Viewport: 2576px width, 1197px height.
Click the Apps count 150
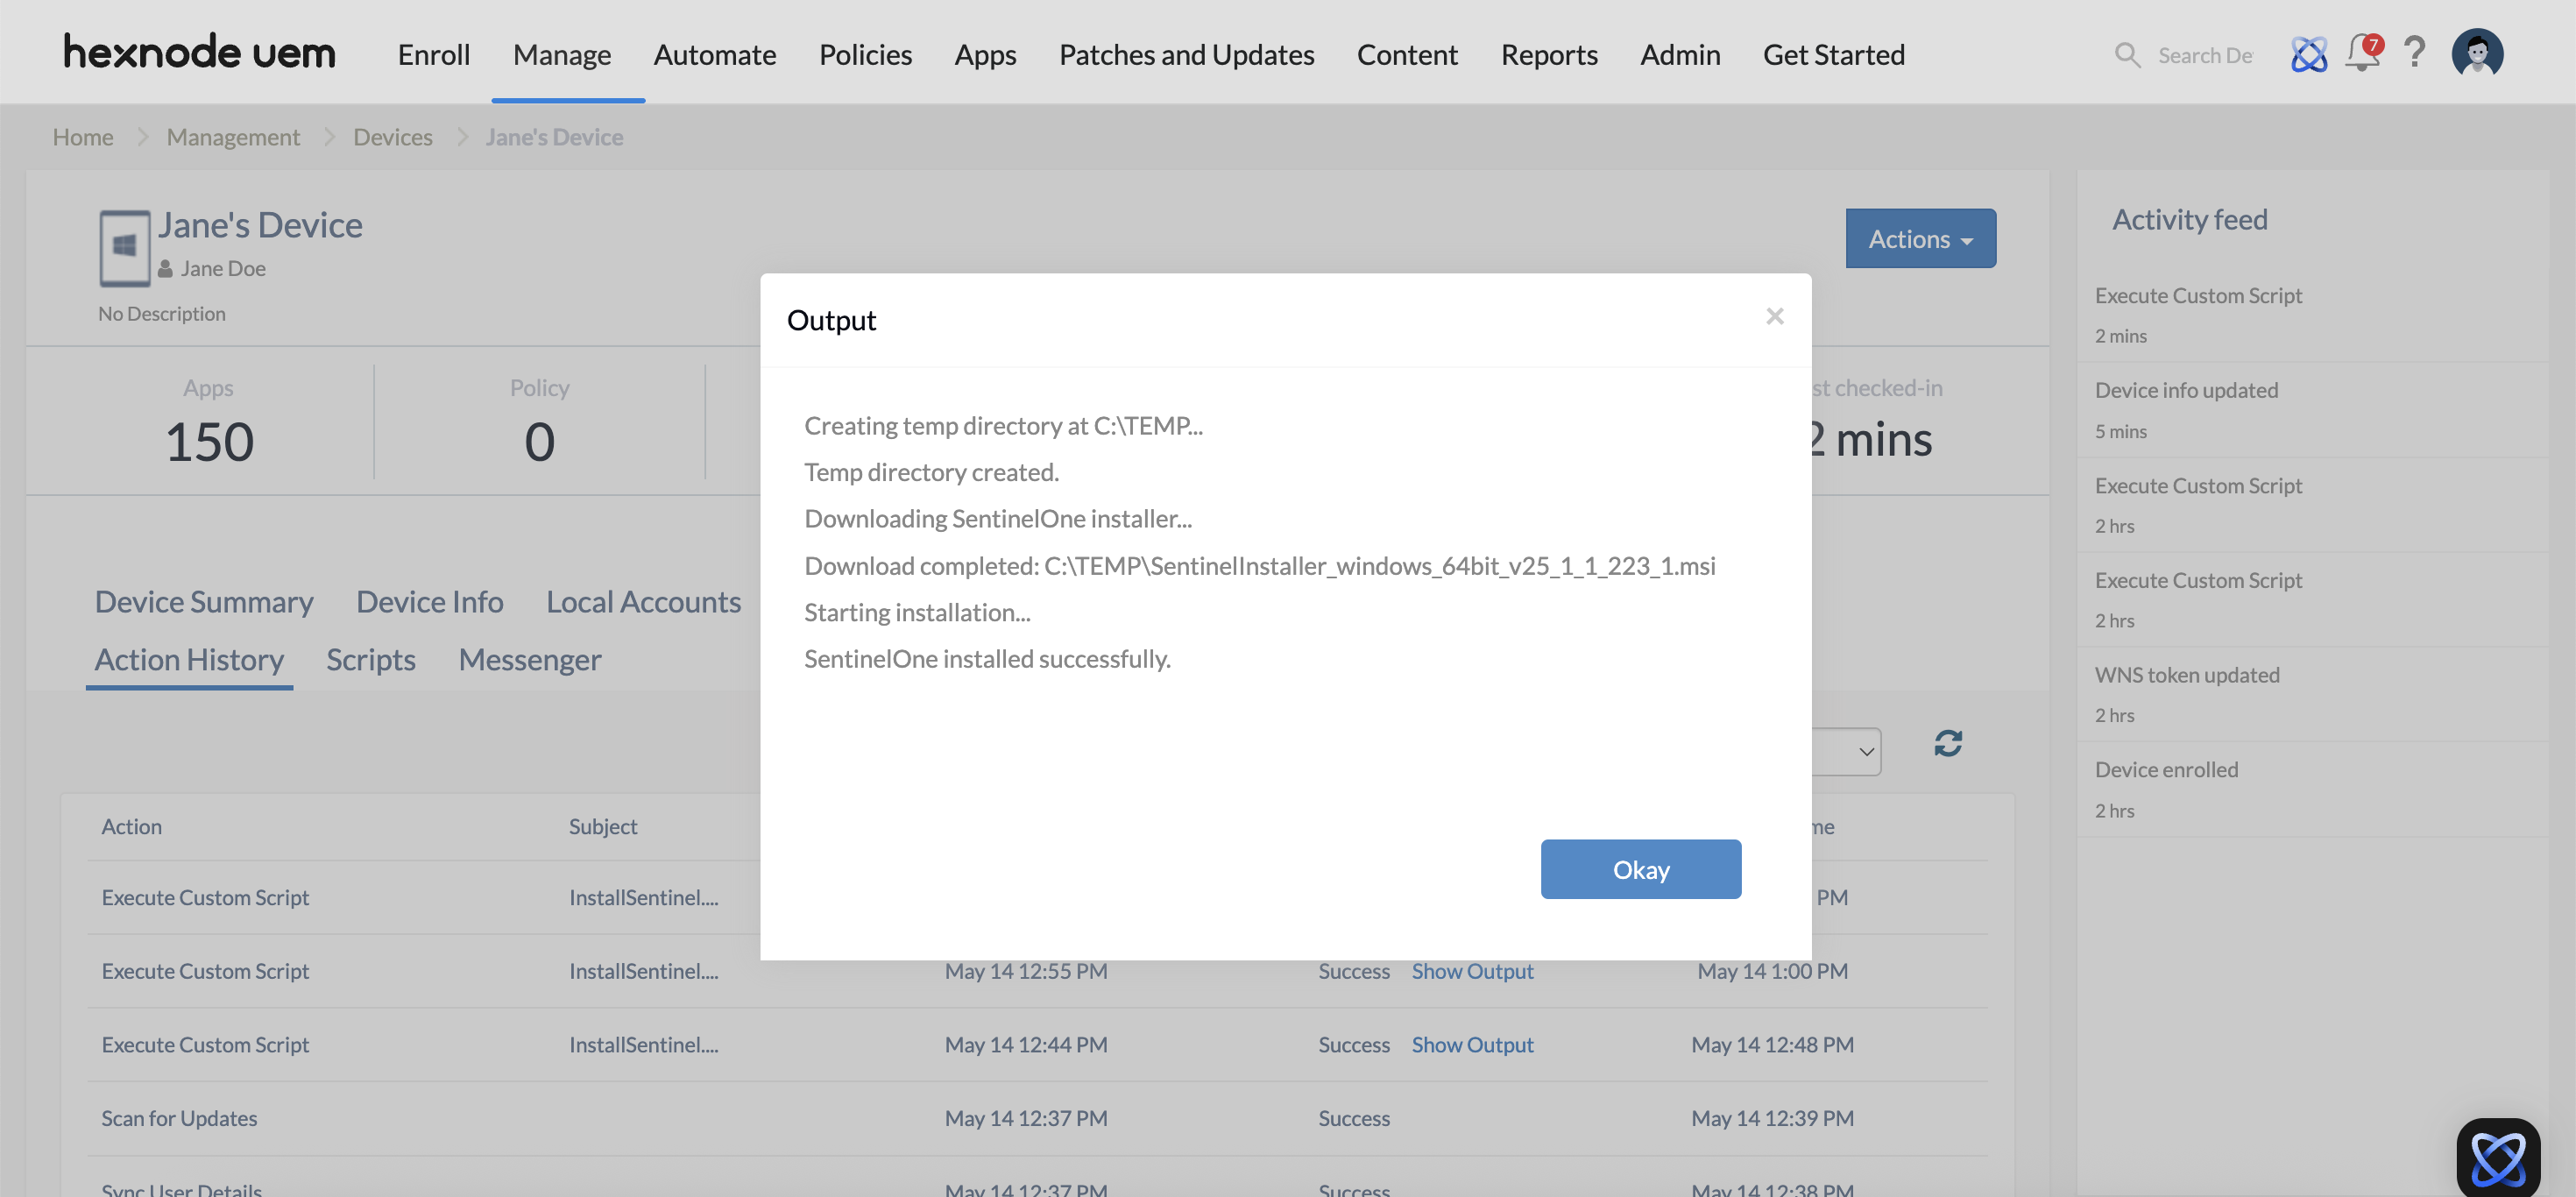click(x=209, y=441)
